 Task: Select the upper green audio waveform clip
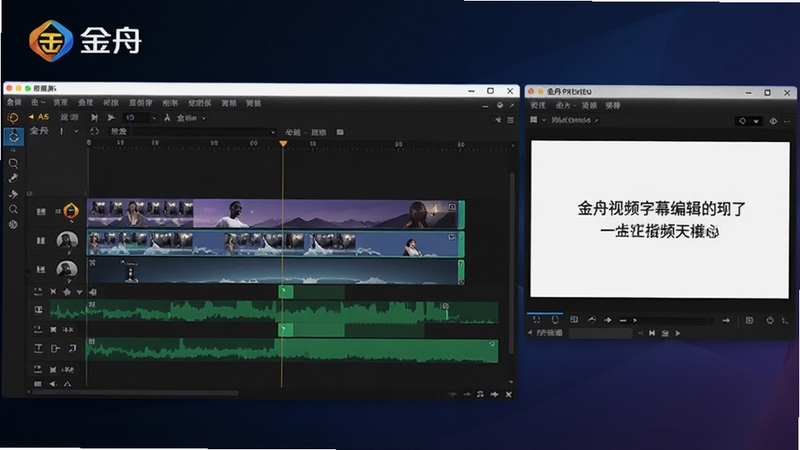point(274,312)
